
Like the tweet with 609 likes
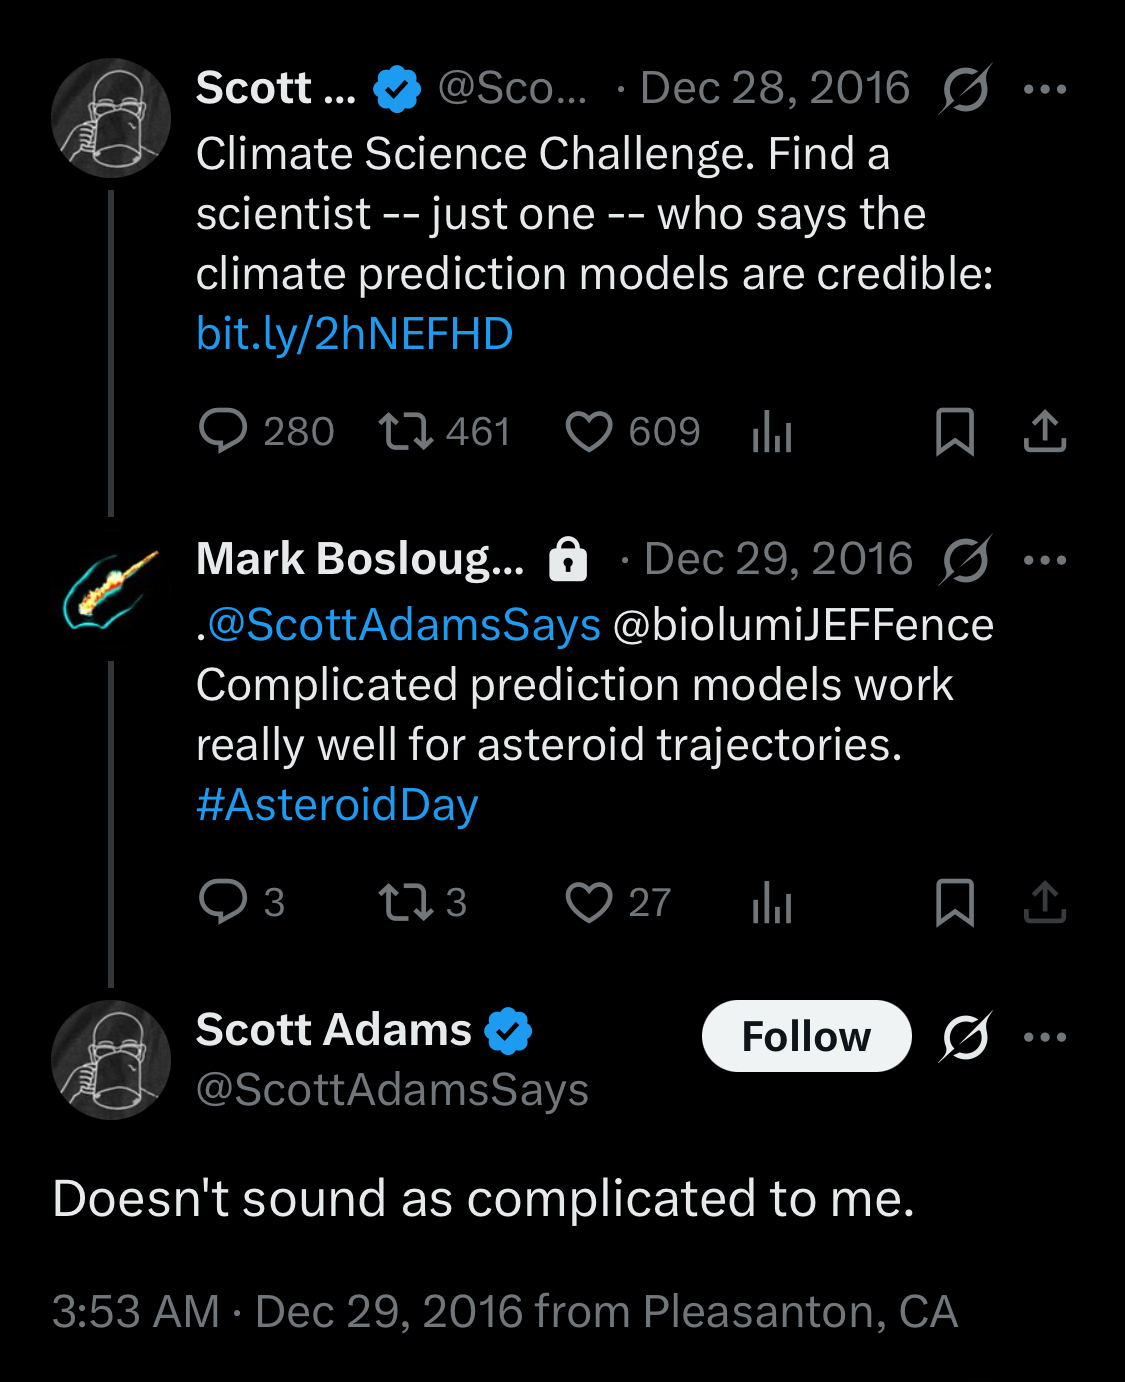589,432
